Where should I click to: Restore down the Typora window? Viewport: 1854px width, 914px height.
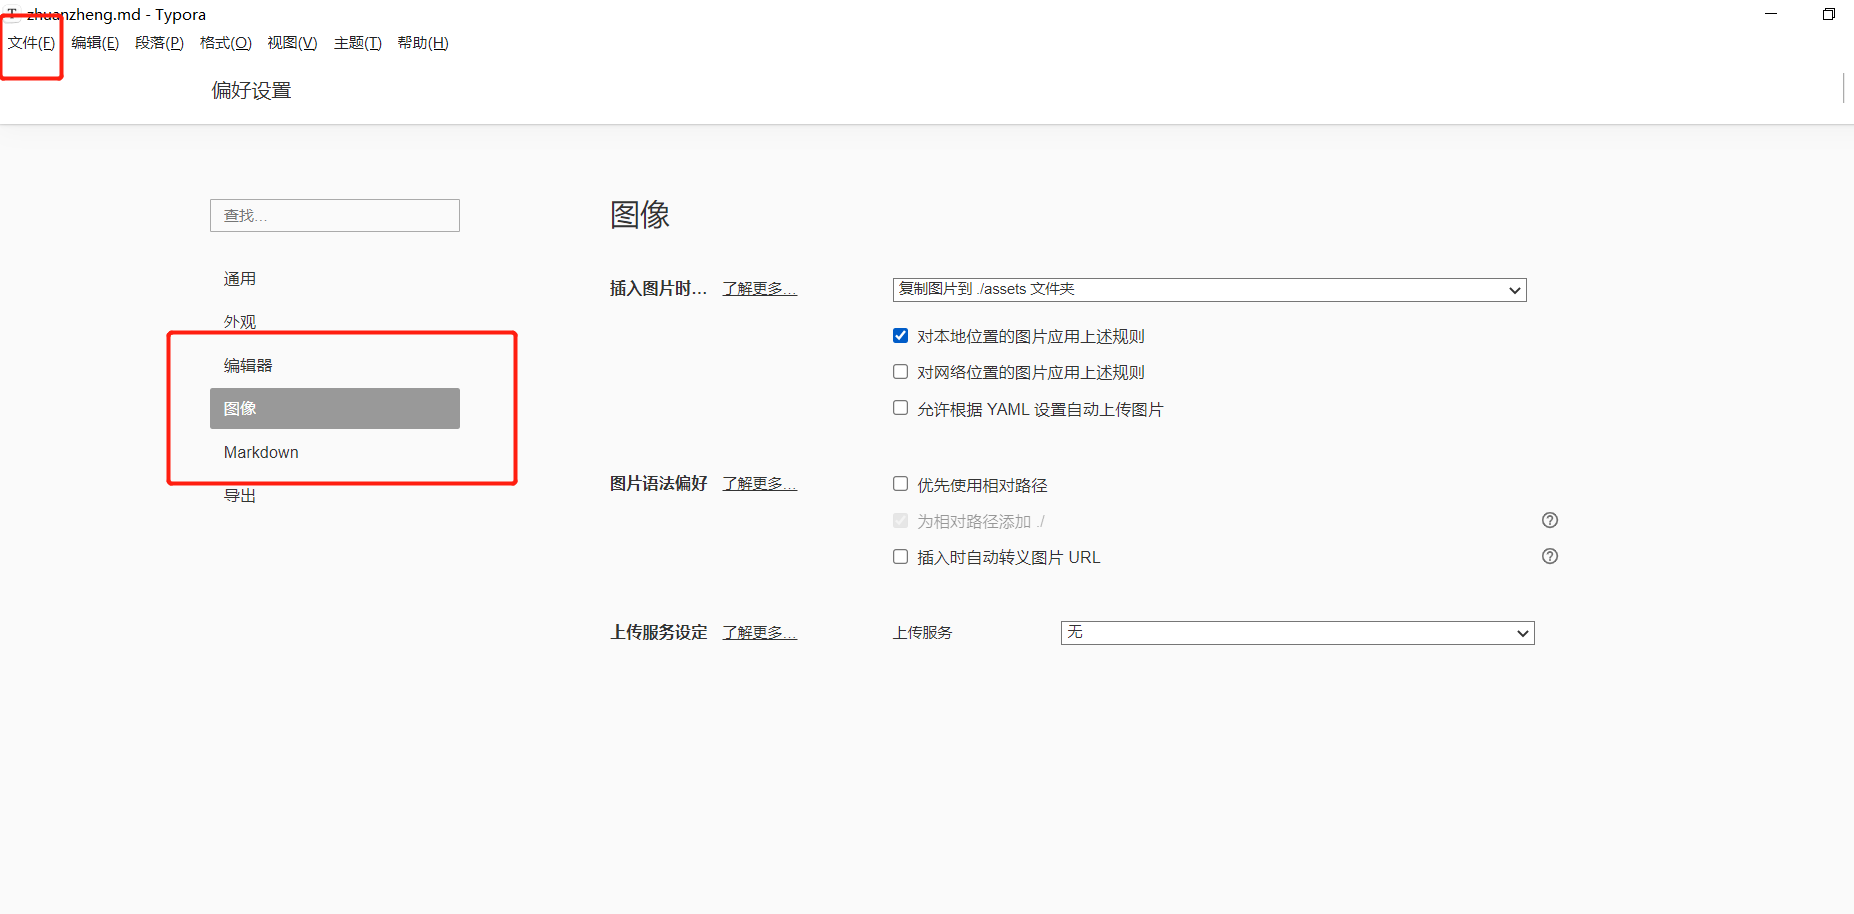[x=1829, y=14]
